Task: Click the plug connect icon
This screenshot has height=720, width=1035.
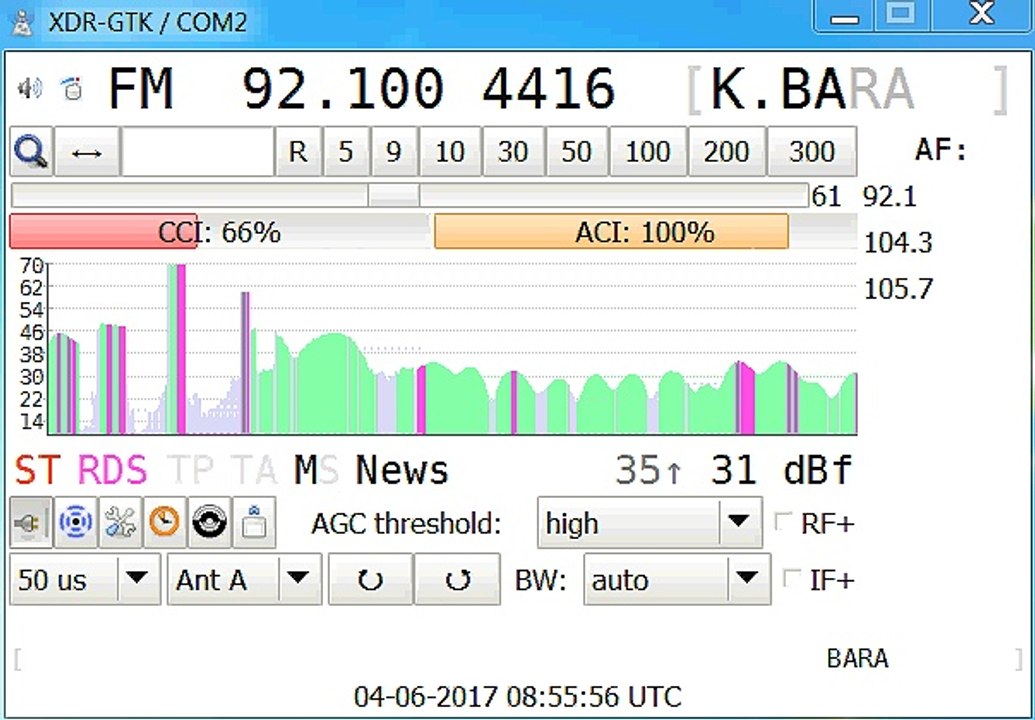Action: click(x=30, y=523)
